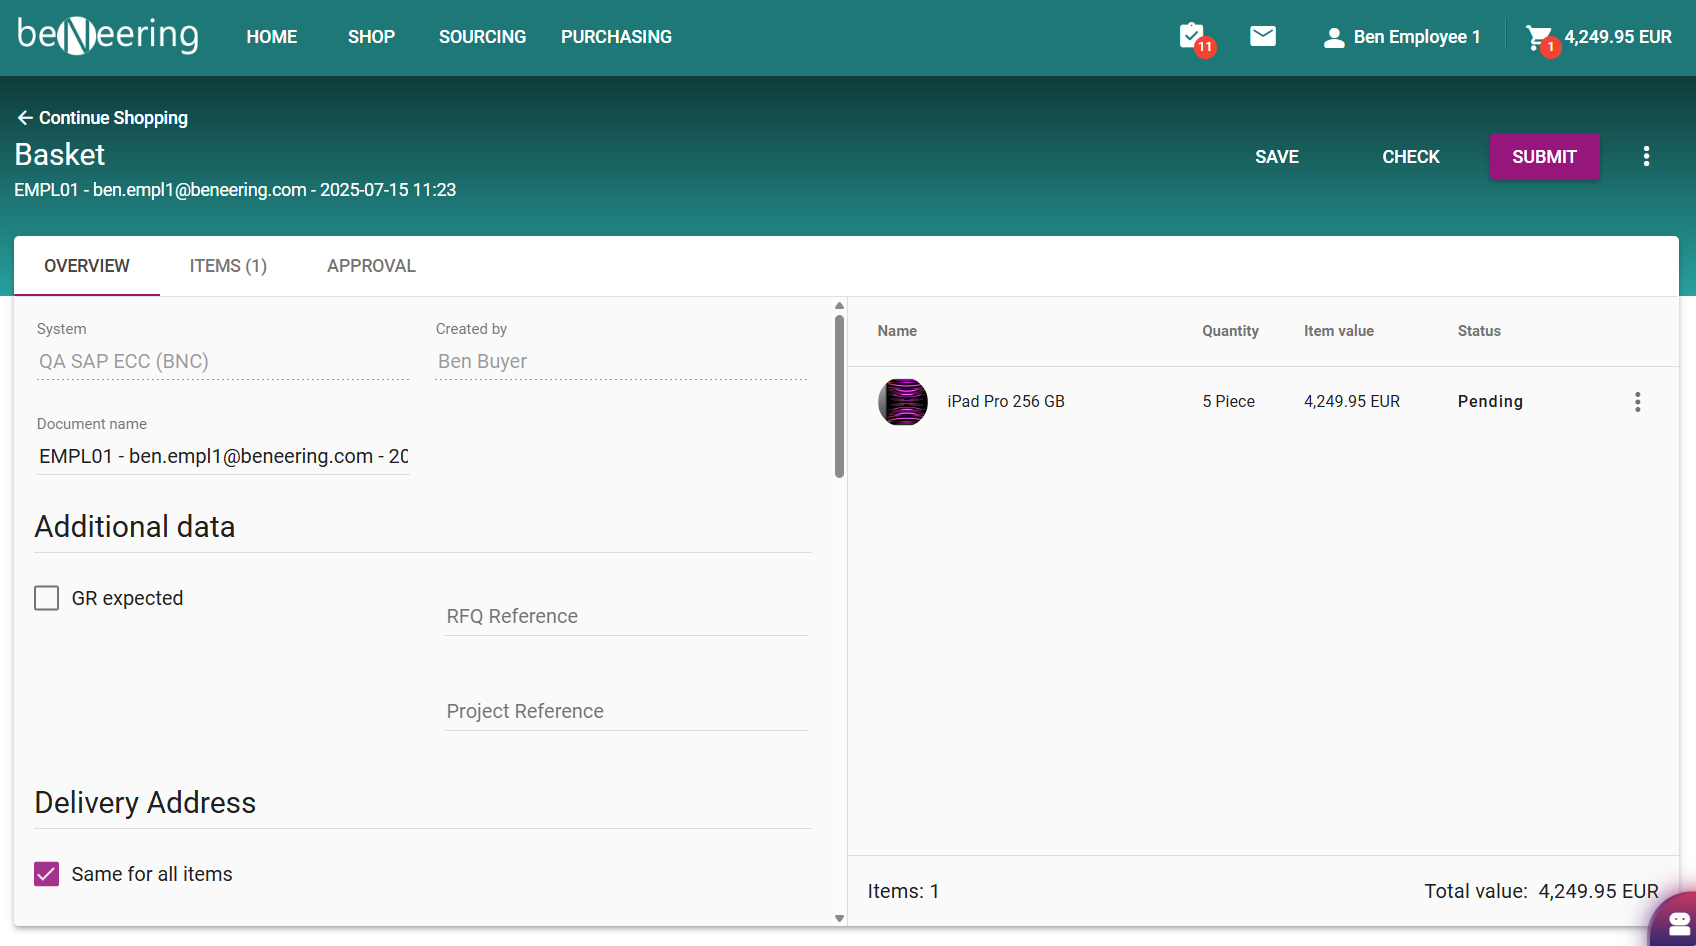Click the Continue Shopping back arrow
The width and height of the screenshot is (1696, 946).
pos(25,118)
